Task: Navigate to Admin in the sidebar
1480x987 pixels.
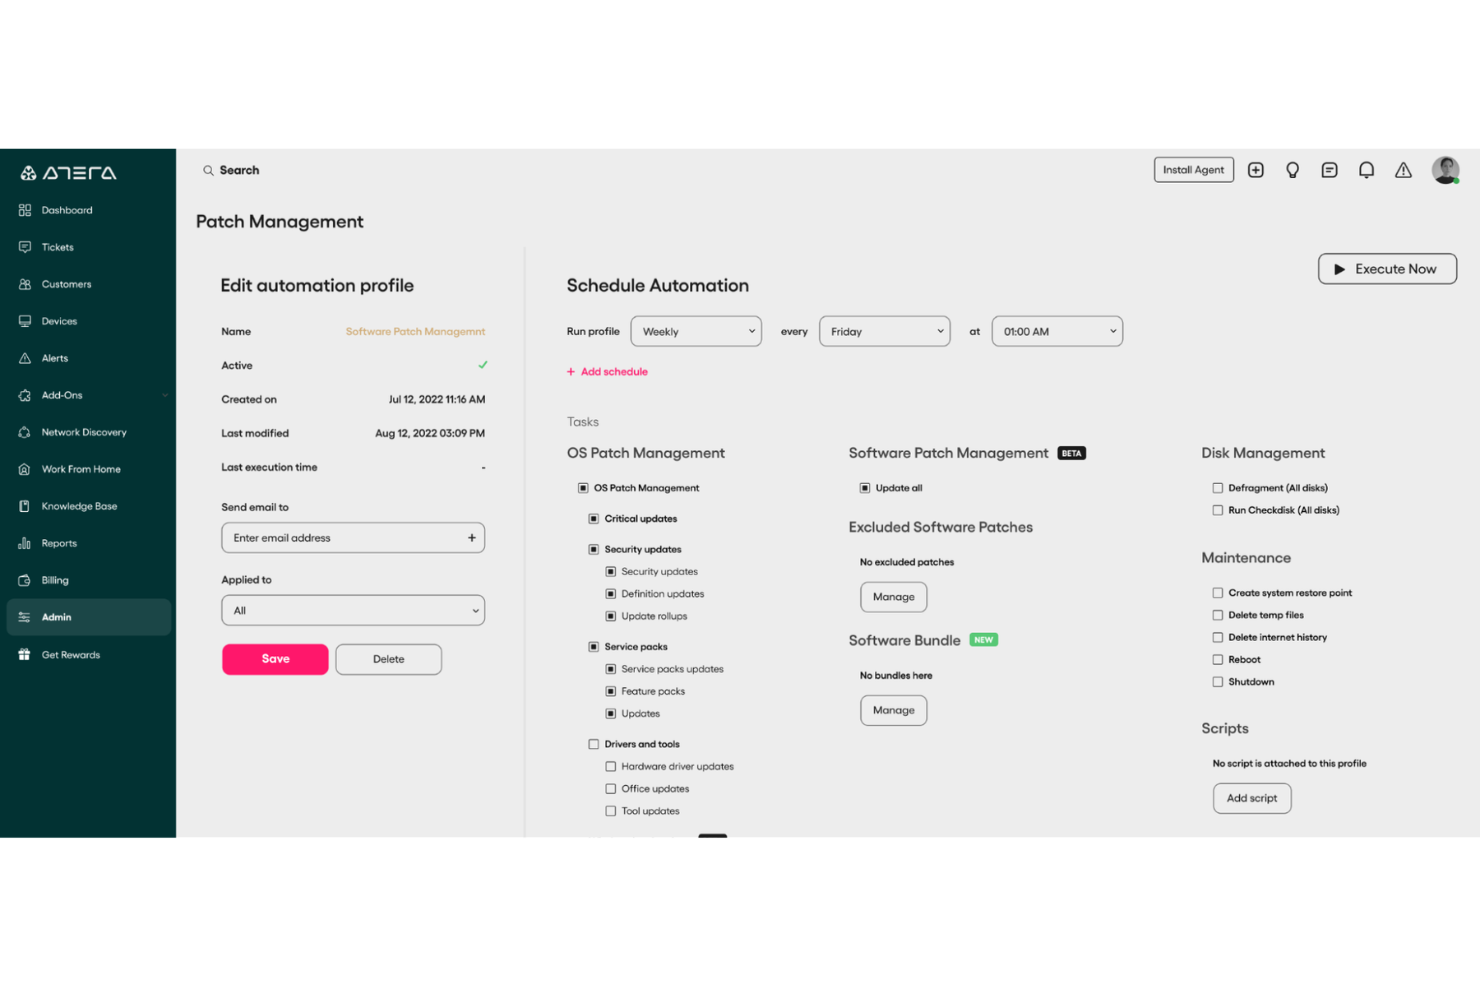Action: pos(57,617)
